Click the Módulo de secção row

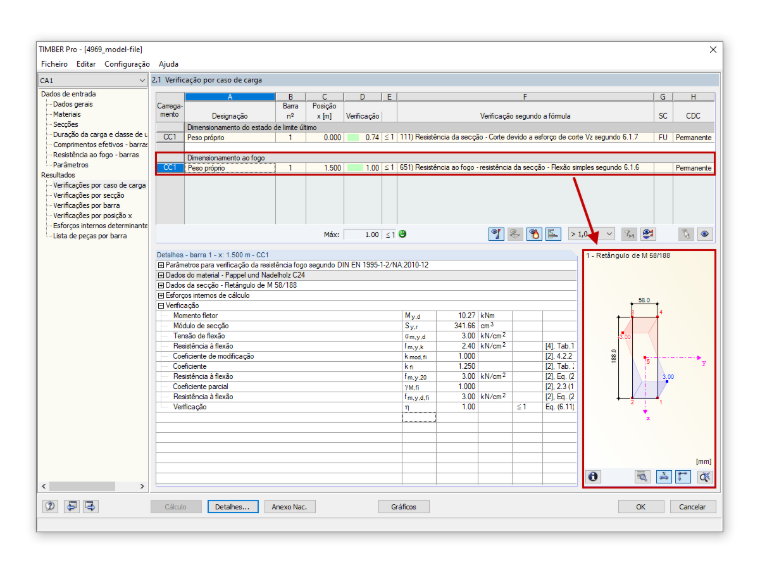coord(366,326)
